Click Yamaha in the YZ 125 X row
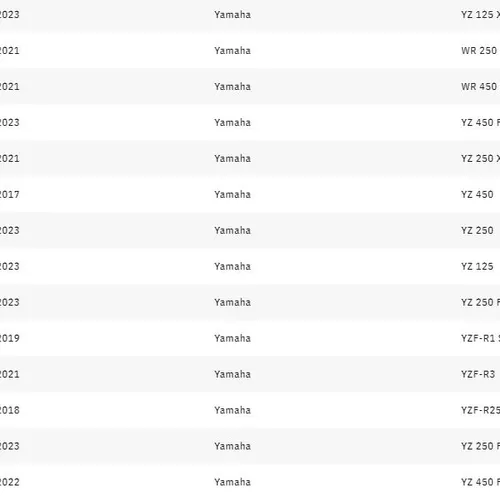 pyautogui.click(x=232, y=15)
